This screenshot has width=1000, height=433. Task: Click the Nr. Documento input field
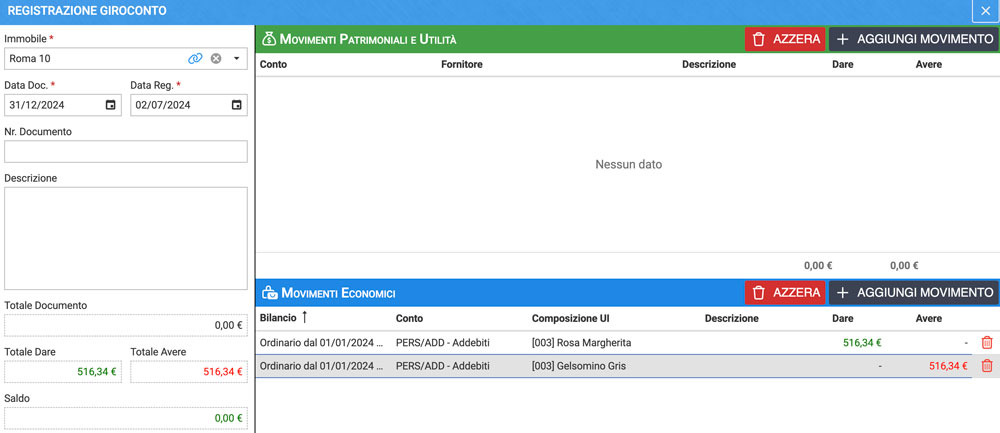click(126, 152)
